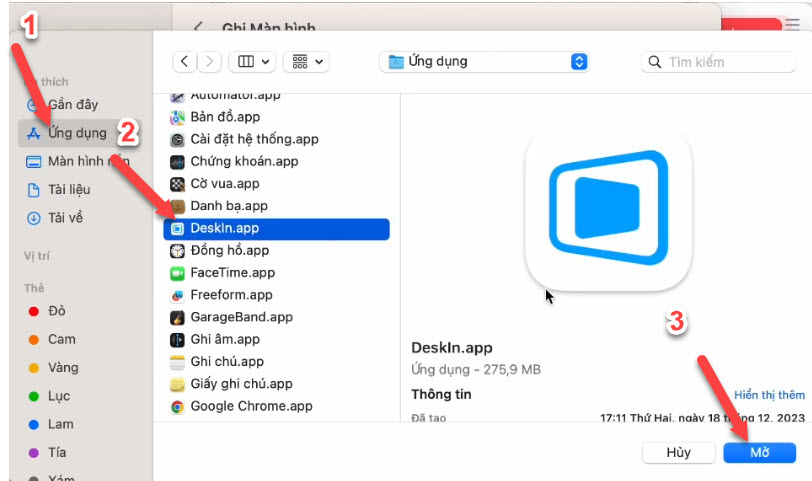This screenshot has width=812, height=481.
Task: Click the Giấy ghi chú stickies icon
Action: pyautogui.click(x=177, y=385)
